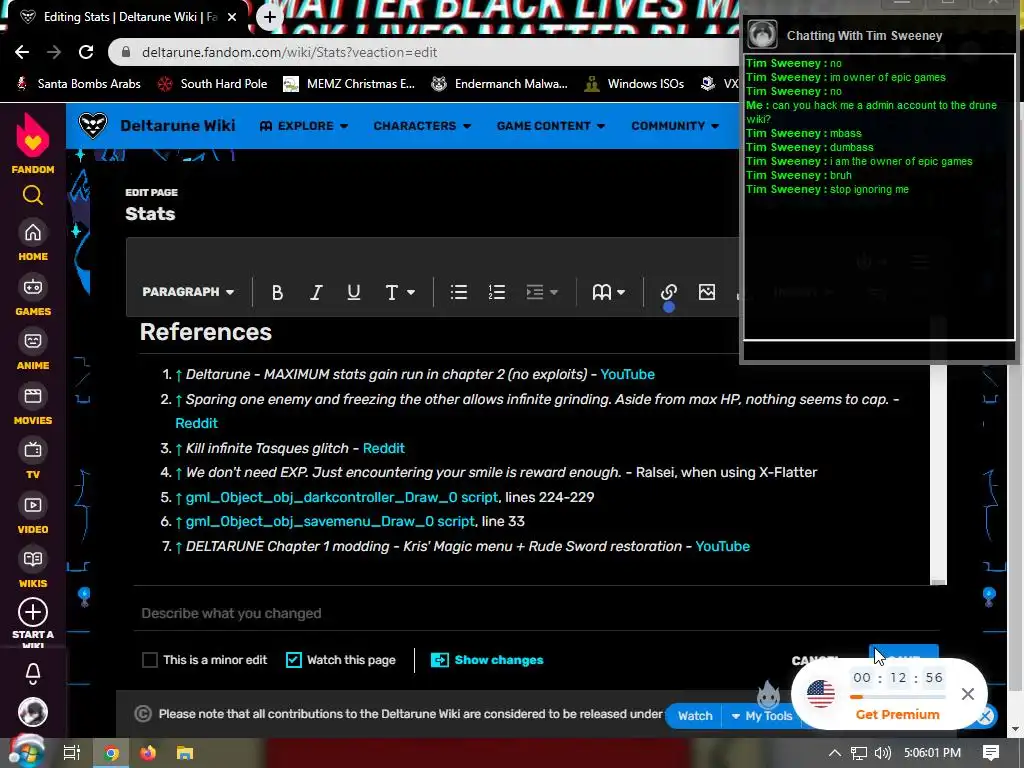Open Task View on taskbar
Viewport: 1024px width, 768px height.
[71, 753]
